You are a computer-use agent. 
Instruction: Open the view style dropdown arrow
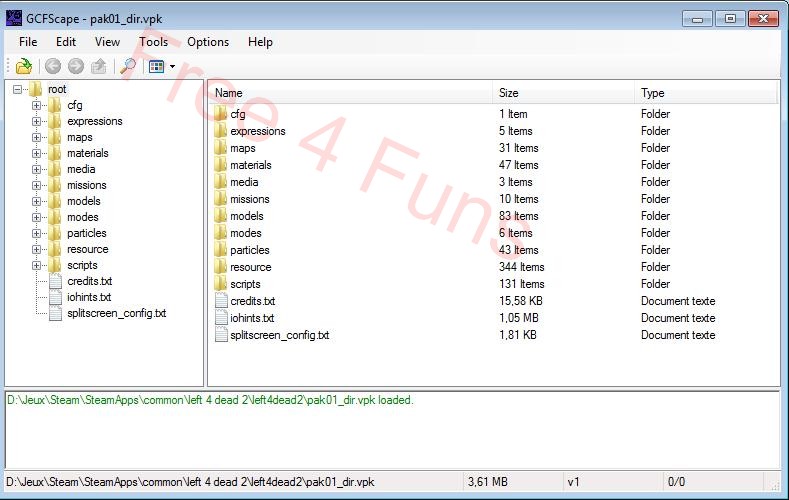[172, 67]
